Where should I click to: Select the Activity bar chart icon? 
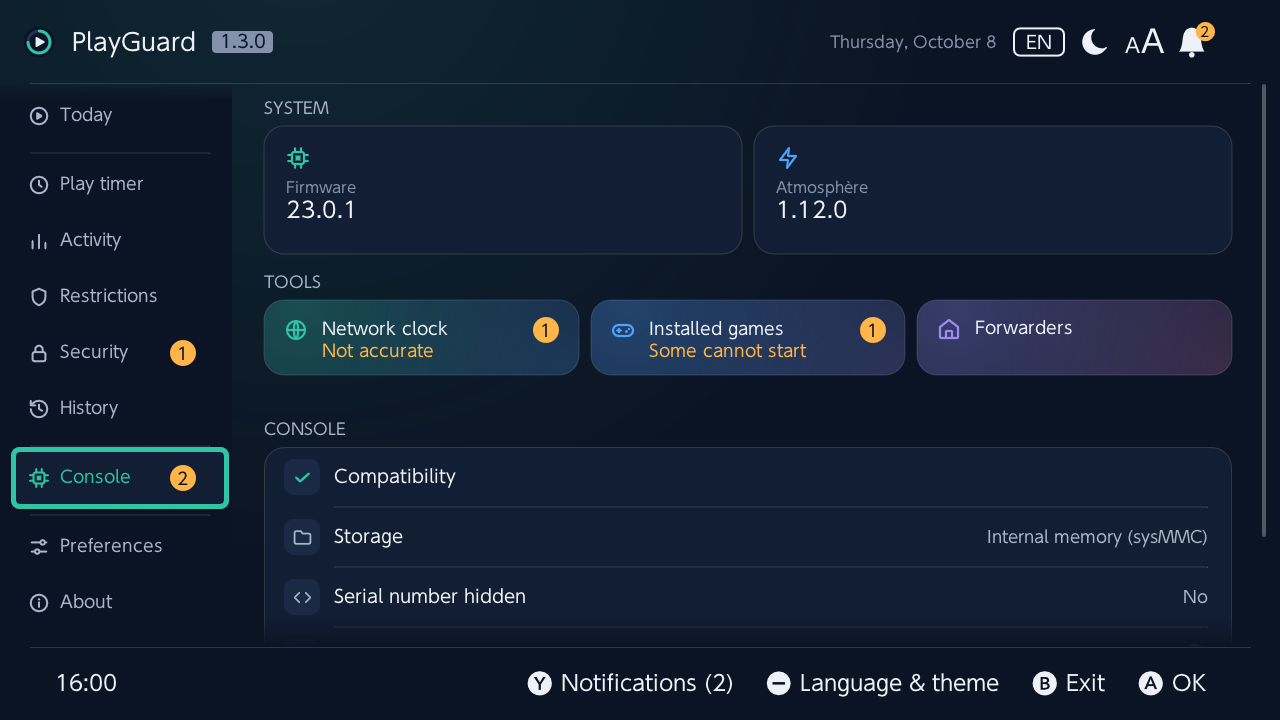[x=39, y=241]
